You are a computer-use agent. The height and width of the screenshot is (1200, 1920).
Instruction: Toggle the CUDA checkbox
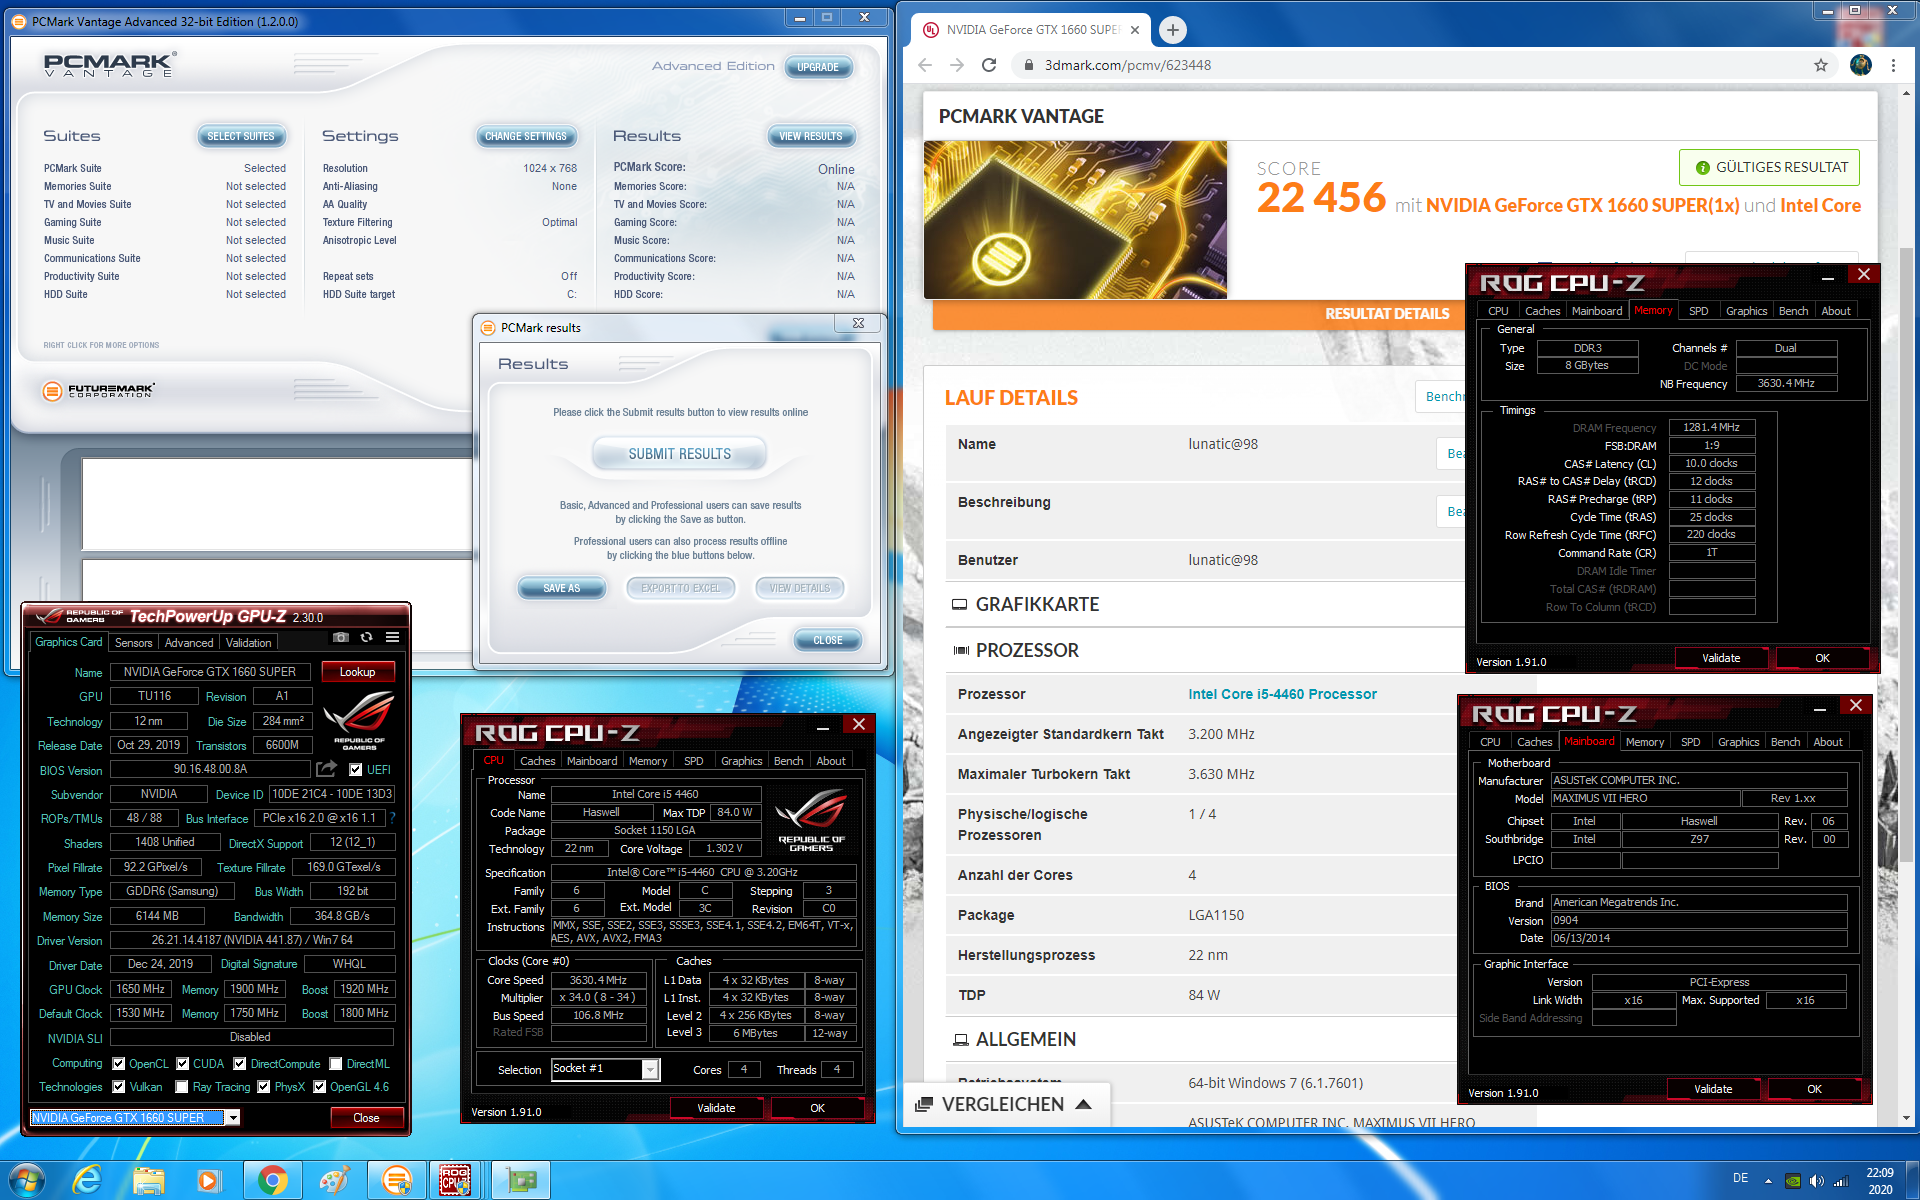point(183,1063)
